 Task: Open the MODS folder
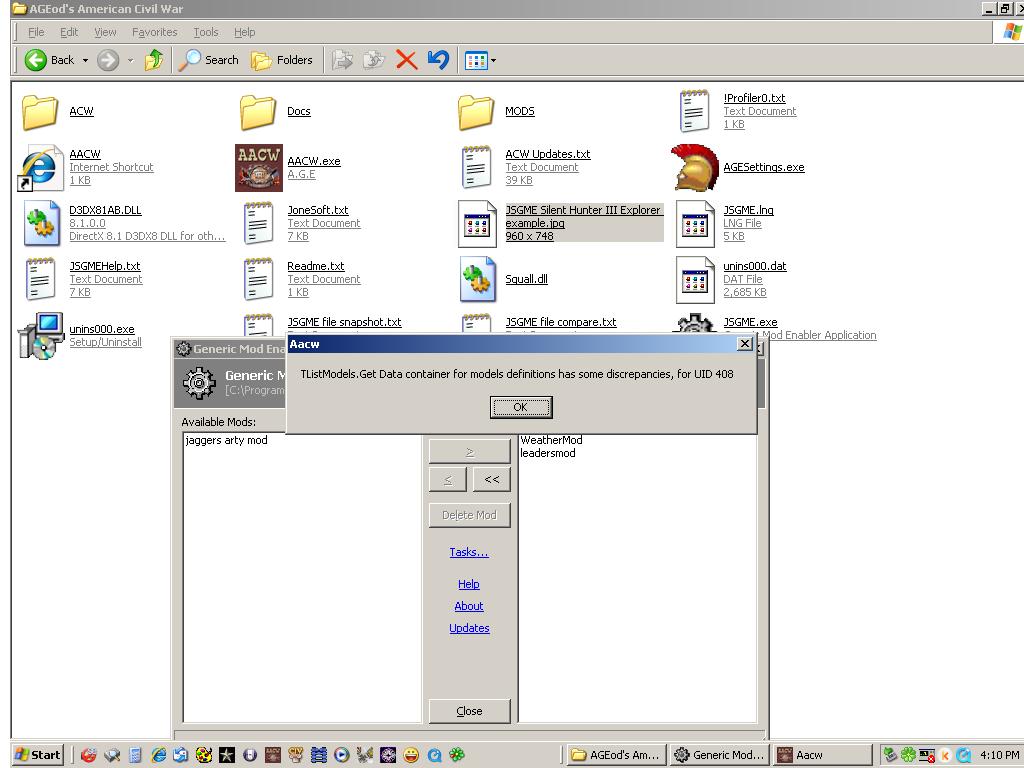[x=476, y=111]
